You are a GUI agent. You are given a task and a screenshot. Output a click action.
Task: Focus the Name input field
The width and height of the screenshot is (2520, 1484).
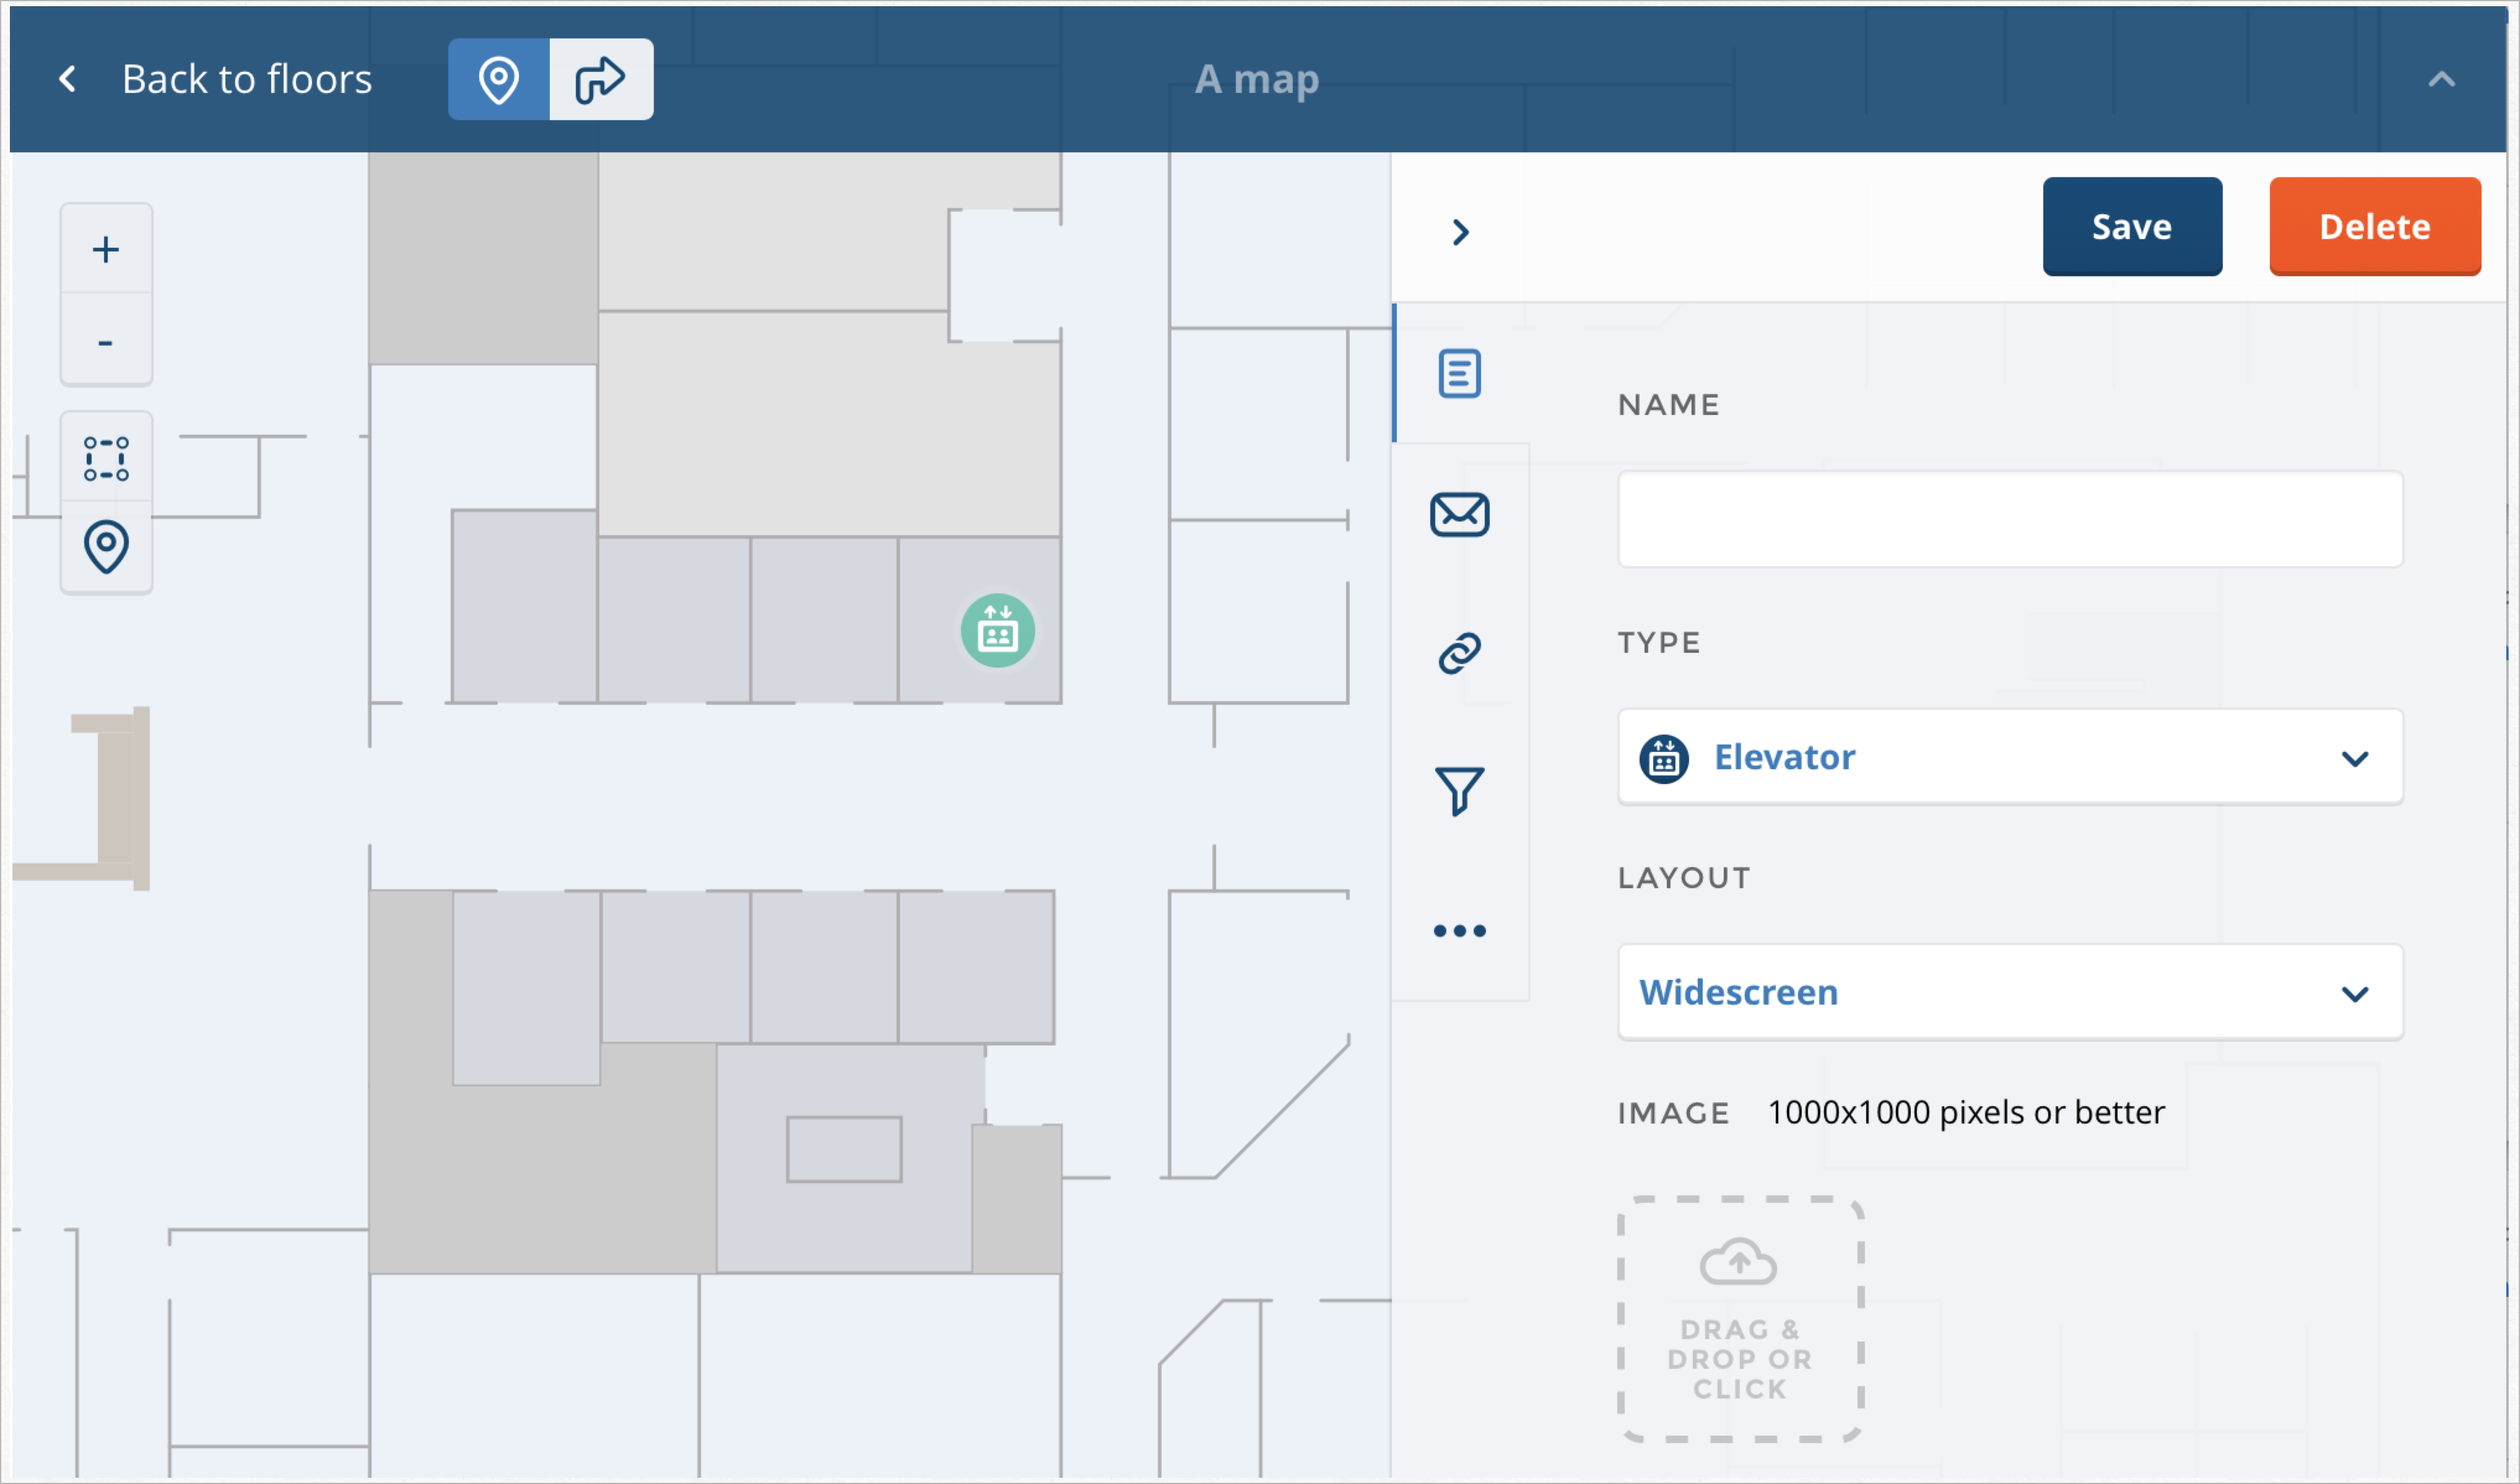pyautogui.click(x=2010, y=519)
